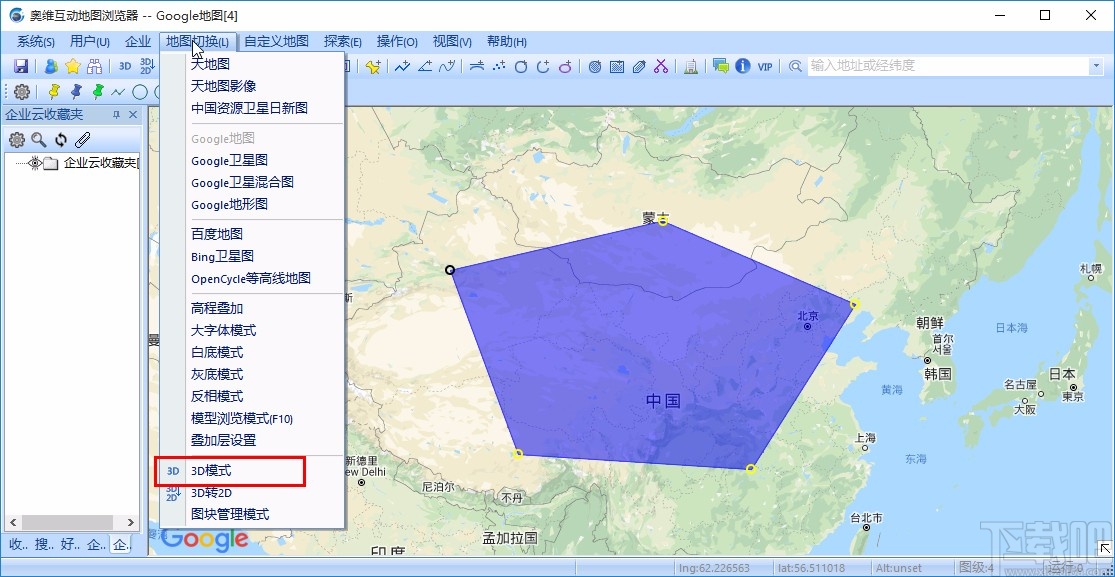The width and height of the screenshot is (1115, 577).
Task: Click the Save floppy disk icon
Action: click(x=21, y=66)
